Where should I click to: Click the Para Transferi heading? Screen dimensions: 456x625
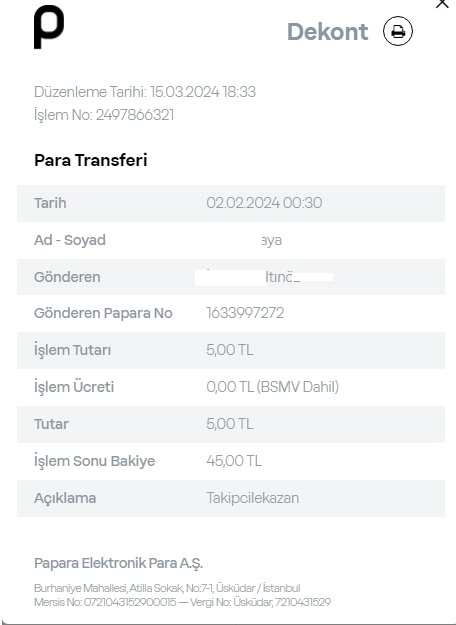point(91,160)
